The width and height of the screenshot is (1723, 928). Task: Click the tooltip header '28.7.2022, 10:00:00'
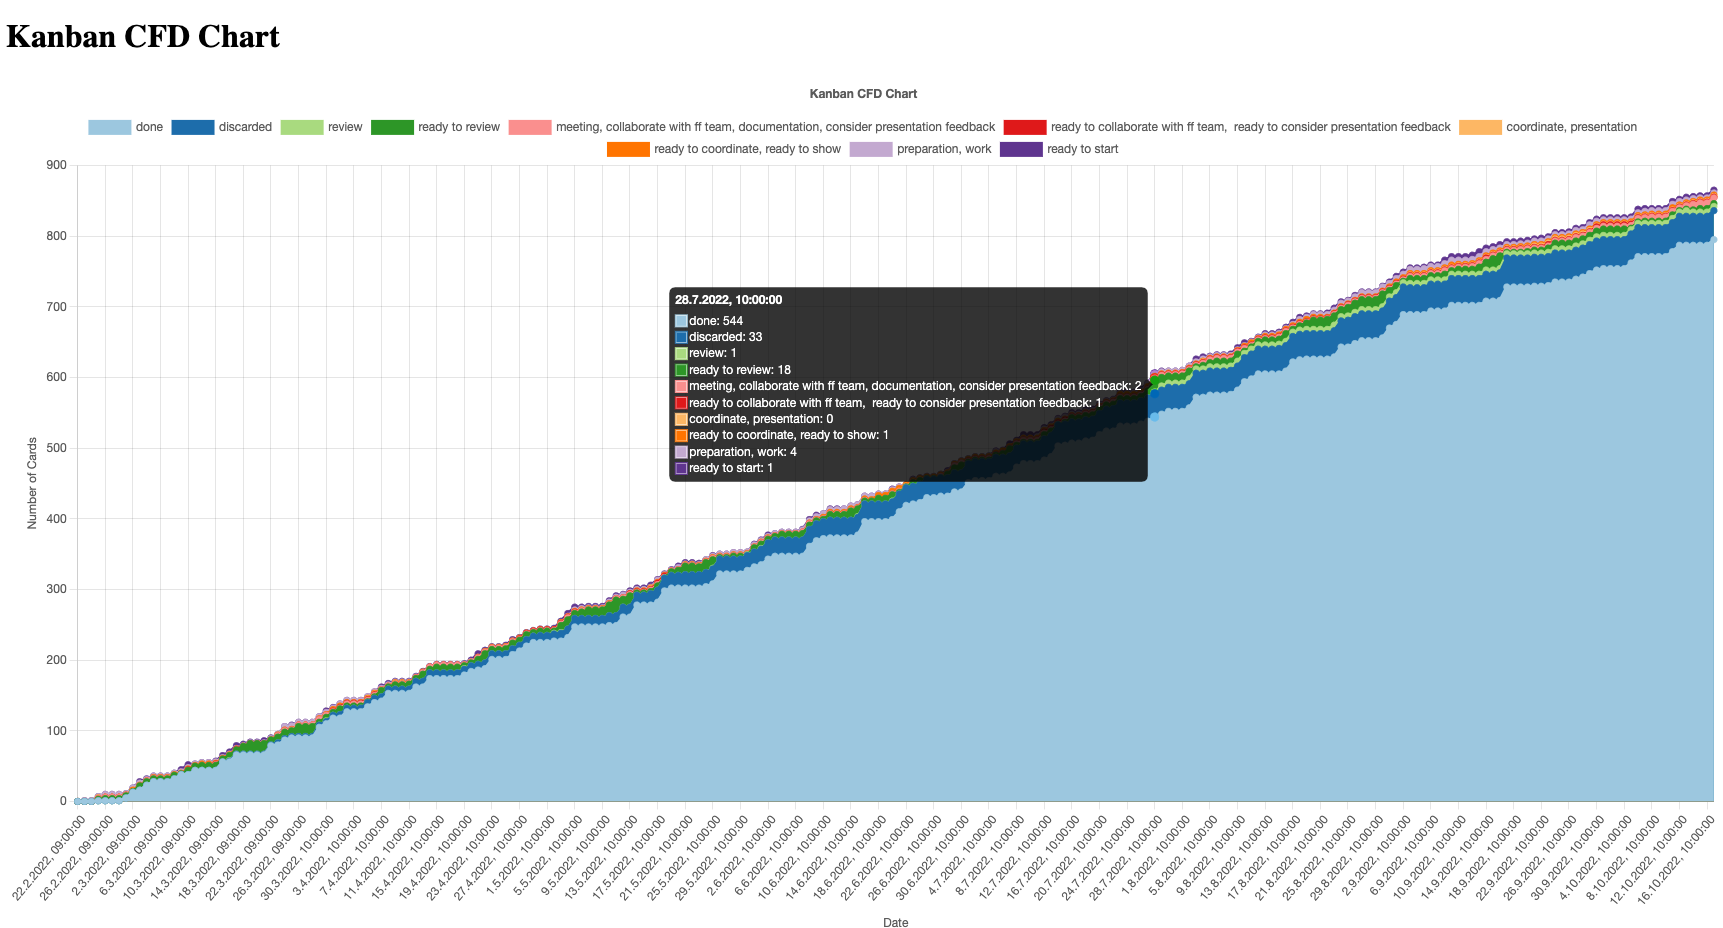728,300
